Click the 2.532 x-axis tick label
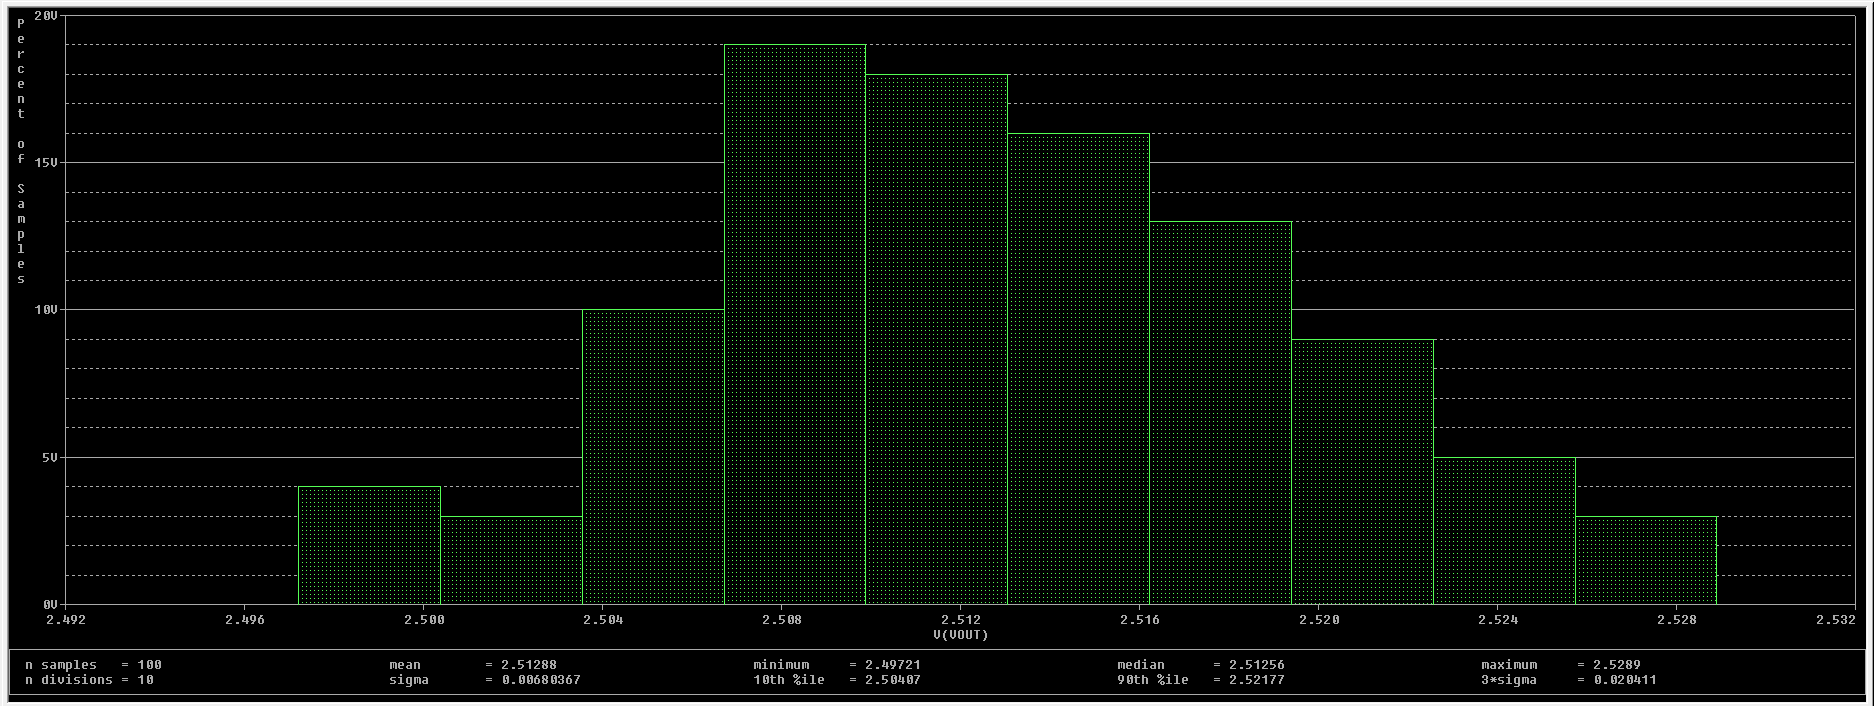This screenshot has height=706, width=1874. click(1835, 620)
